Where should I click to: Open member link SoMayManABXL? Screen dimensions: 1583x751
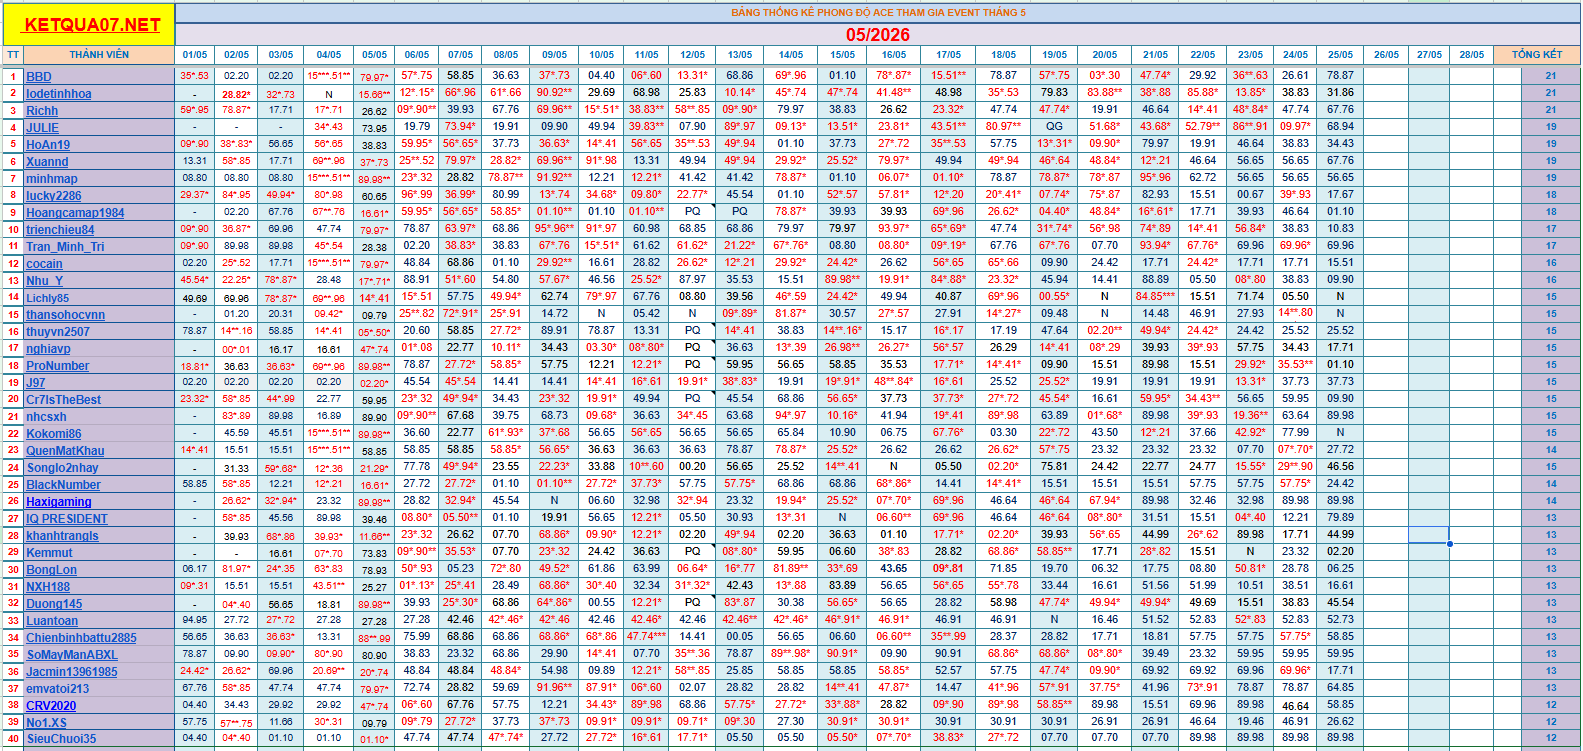pyautogui.click(x=72, y=655)
